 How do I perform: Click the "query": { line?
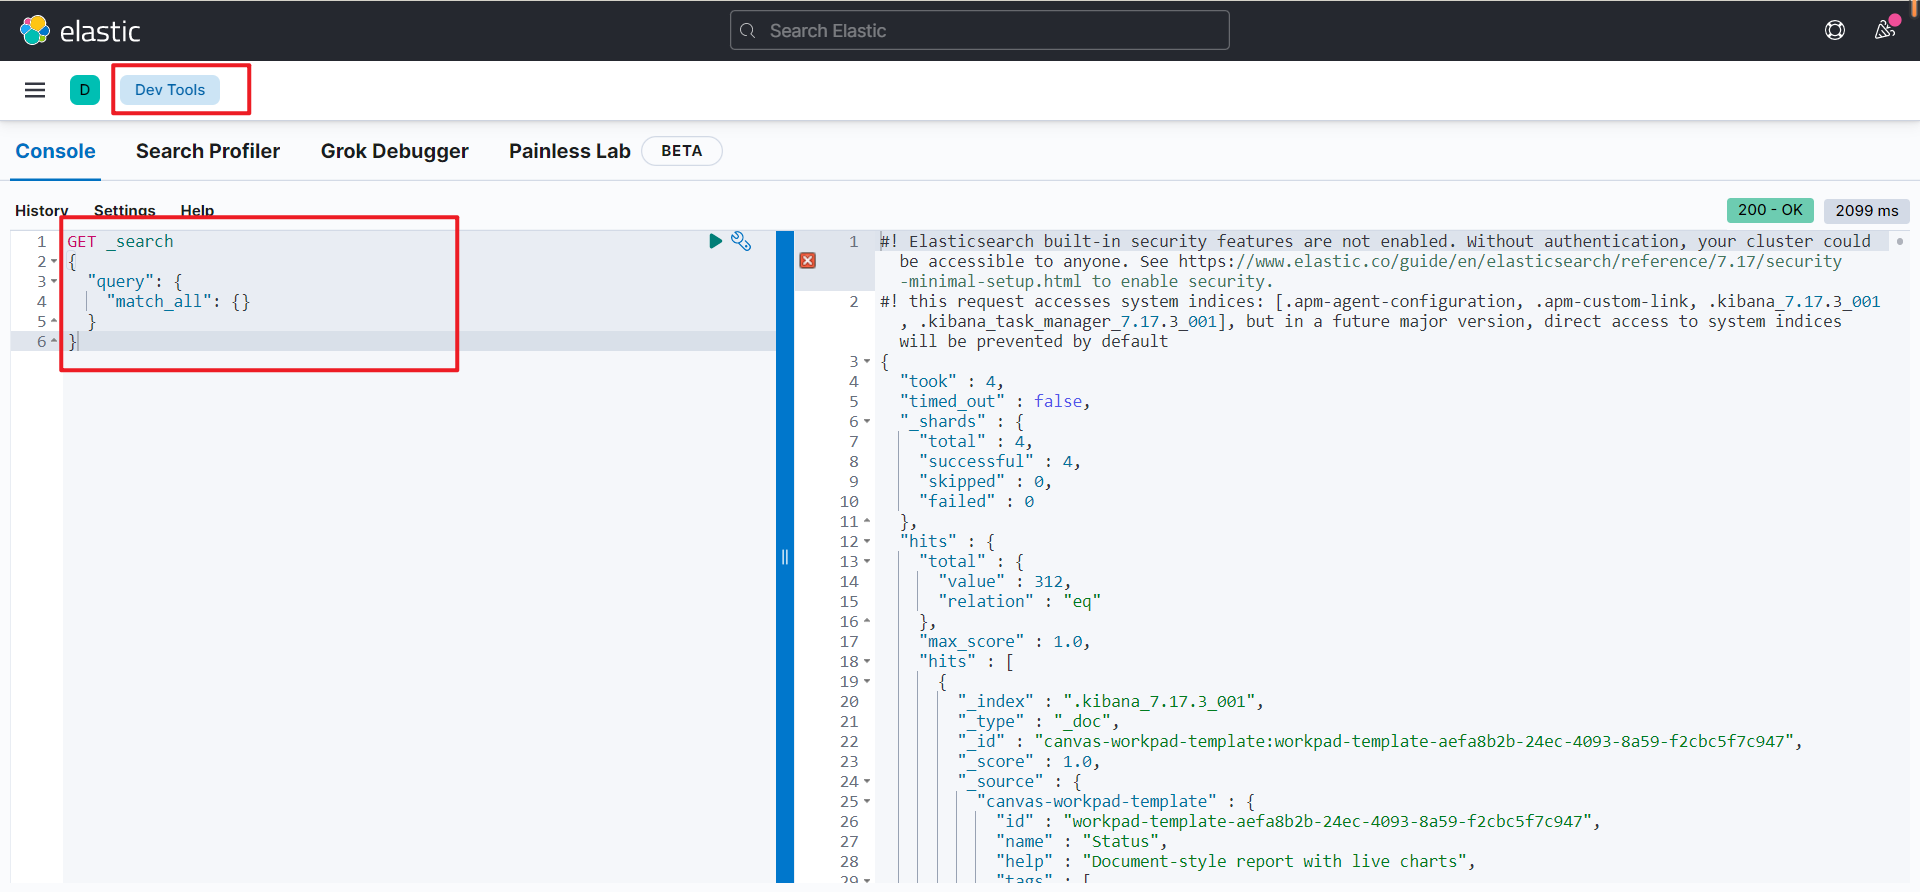[x=135, y=281]
